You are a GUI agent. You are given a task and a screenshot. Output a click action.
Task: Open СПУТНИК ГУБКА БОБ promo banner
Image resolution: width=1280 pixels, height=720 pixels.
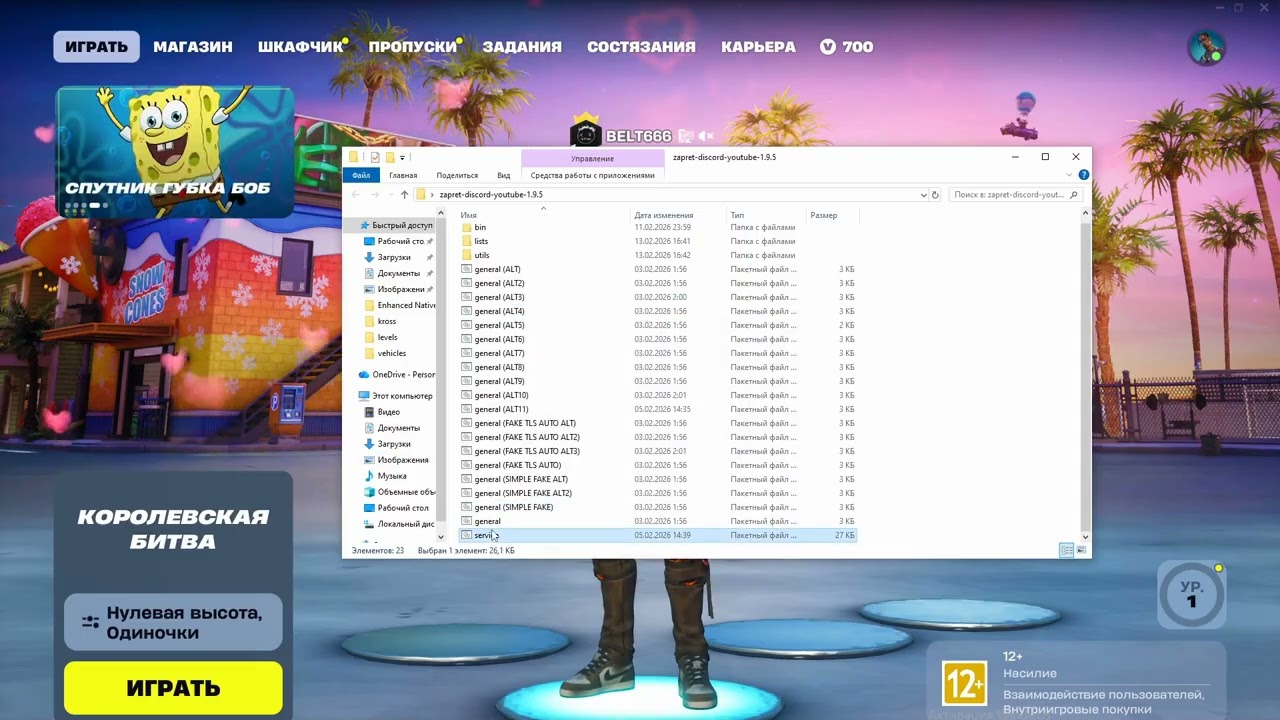175,152
